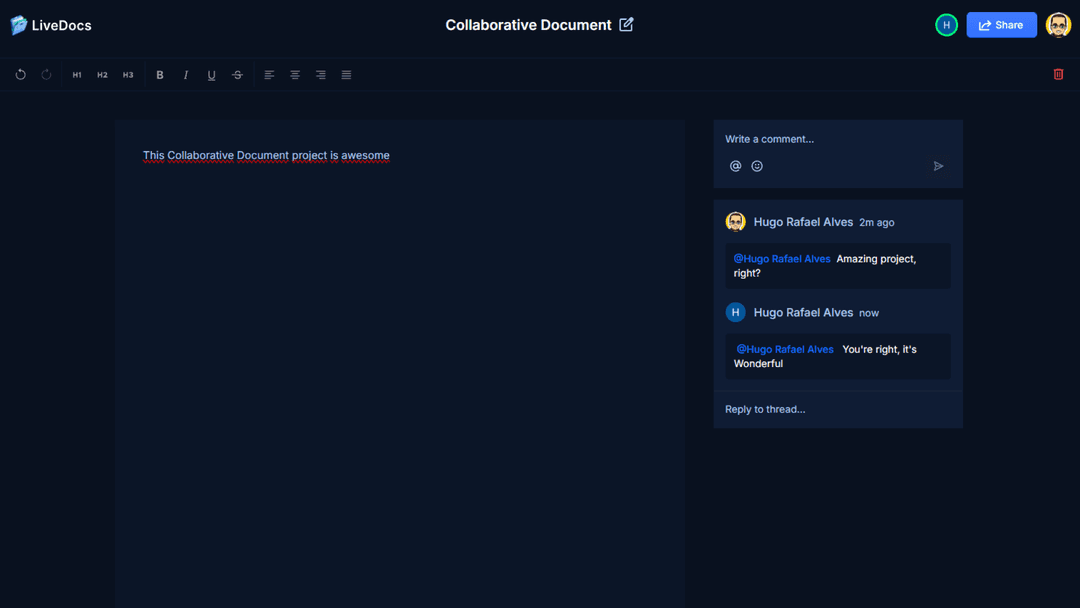Edit the document title with pencil icon

pyautogui.click(x=626, y=24)
